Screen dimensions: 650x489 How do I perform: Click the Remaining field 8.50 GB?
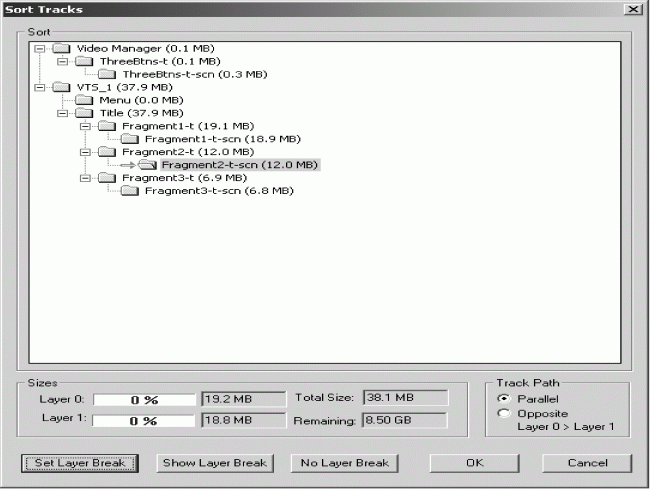[405, 420]
